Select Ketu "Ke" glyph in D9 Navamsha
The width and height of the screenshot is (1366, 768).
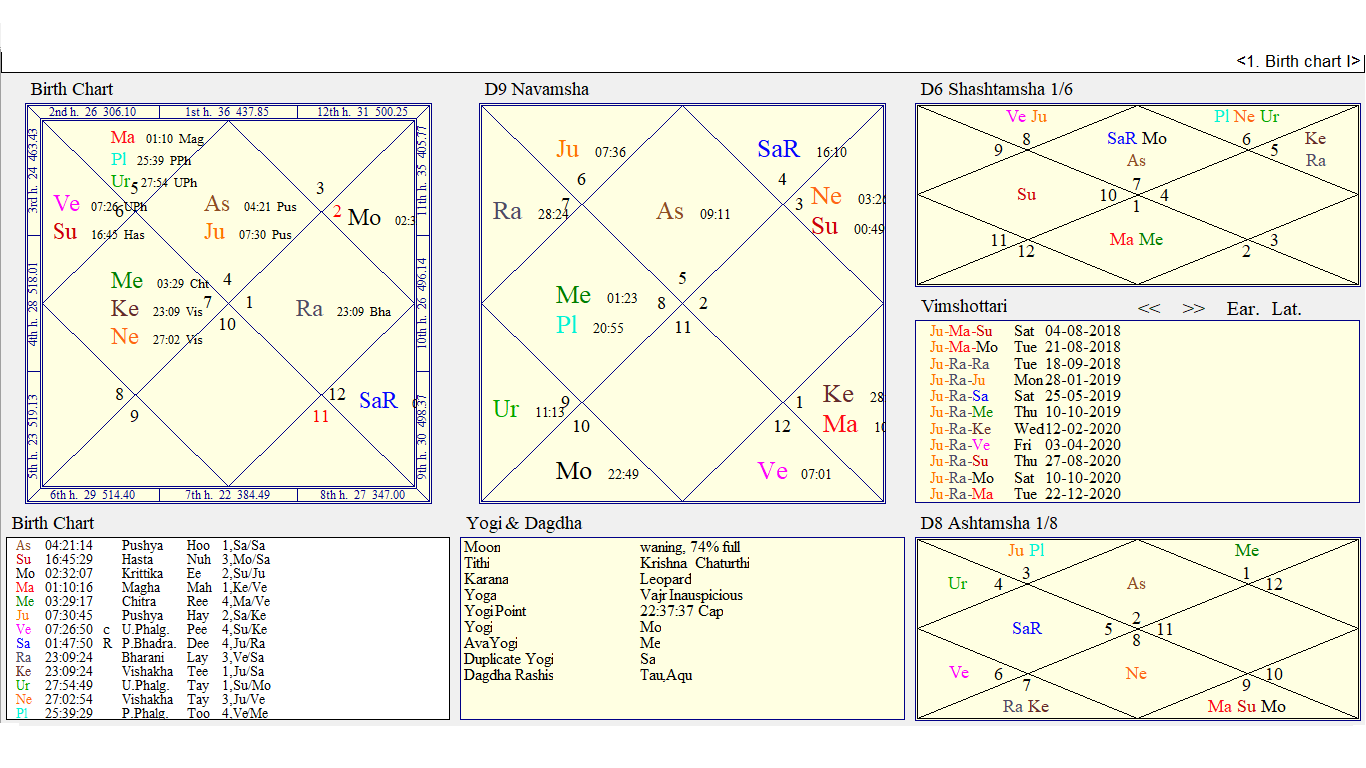point(838,394)
